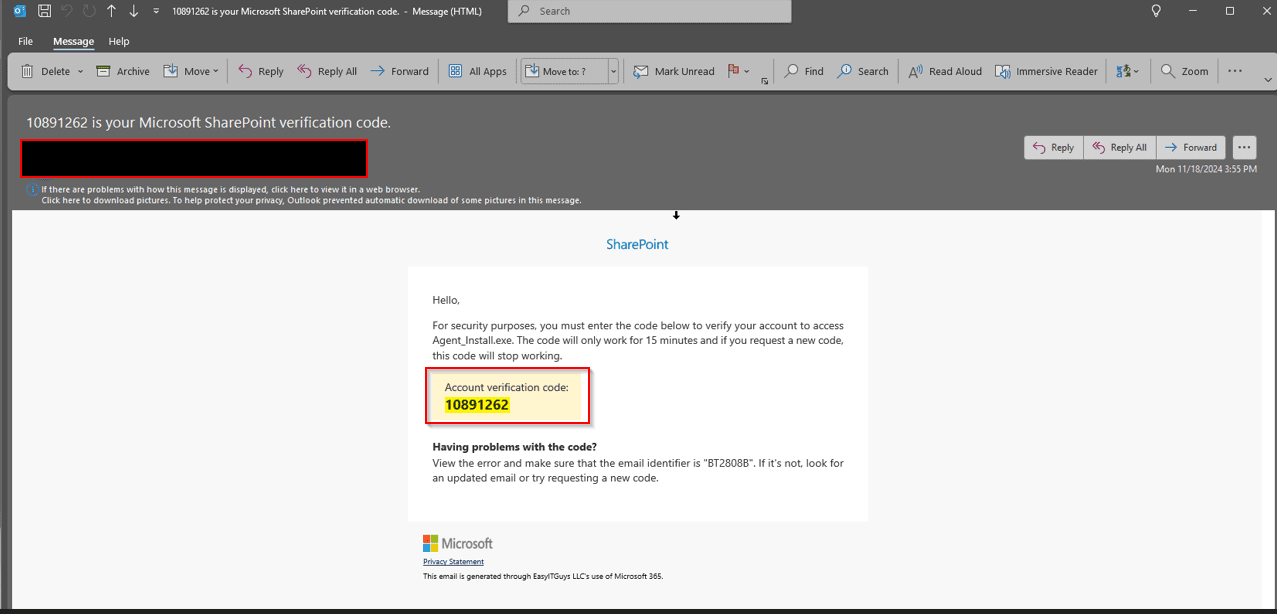Open the File menu
Image resolution: width=1277 pixels, height=614 pixels.
25,42
